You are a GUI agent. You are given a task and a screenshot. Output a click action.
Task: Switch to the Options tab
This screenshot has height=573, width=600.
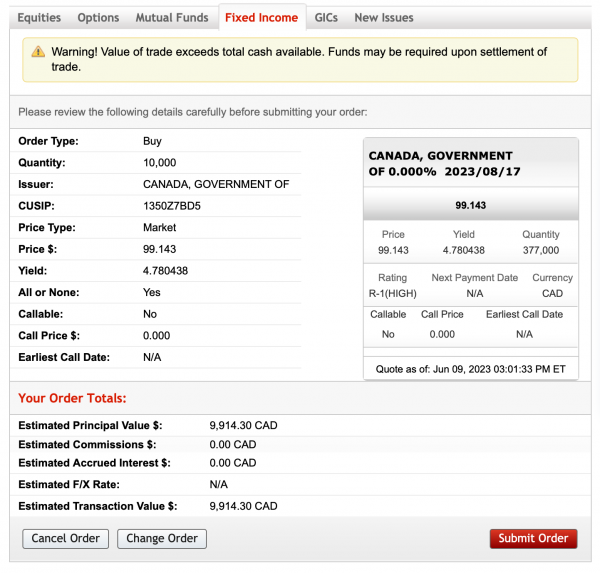pyautogui.click(x=98, y=18)
